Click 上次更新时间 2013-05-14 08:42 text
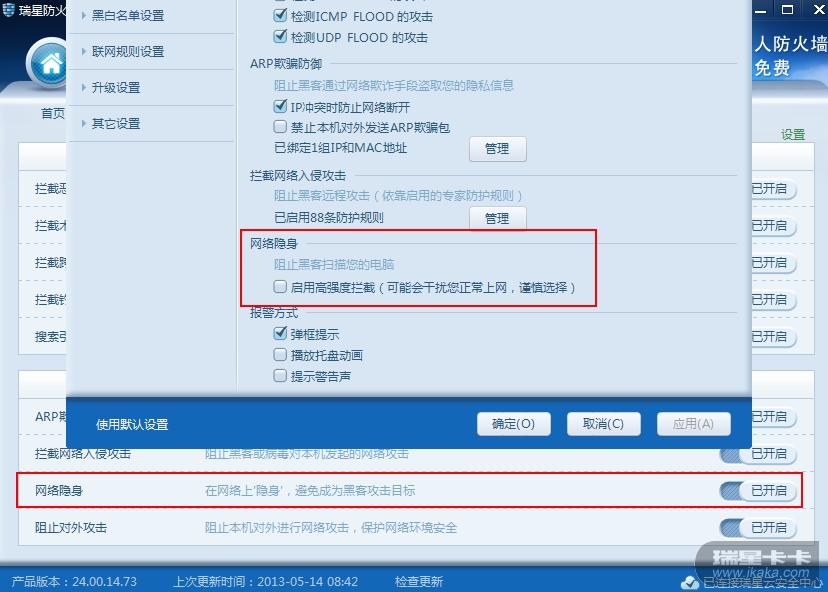The height and width of the screenshot is (592, 828). [266, 582]
